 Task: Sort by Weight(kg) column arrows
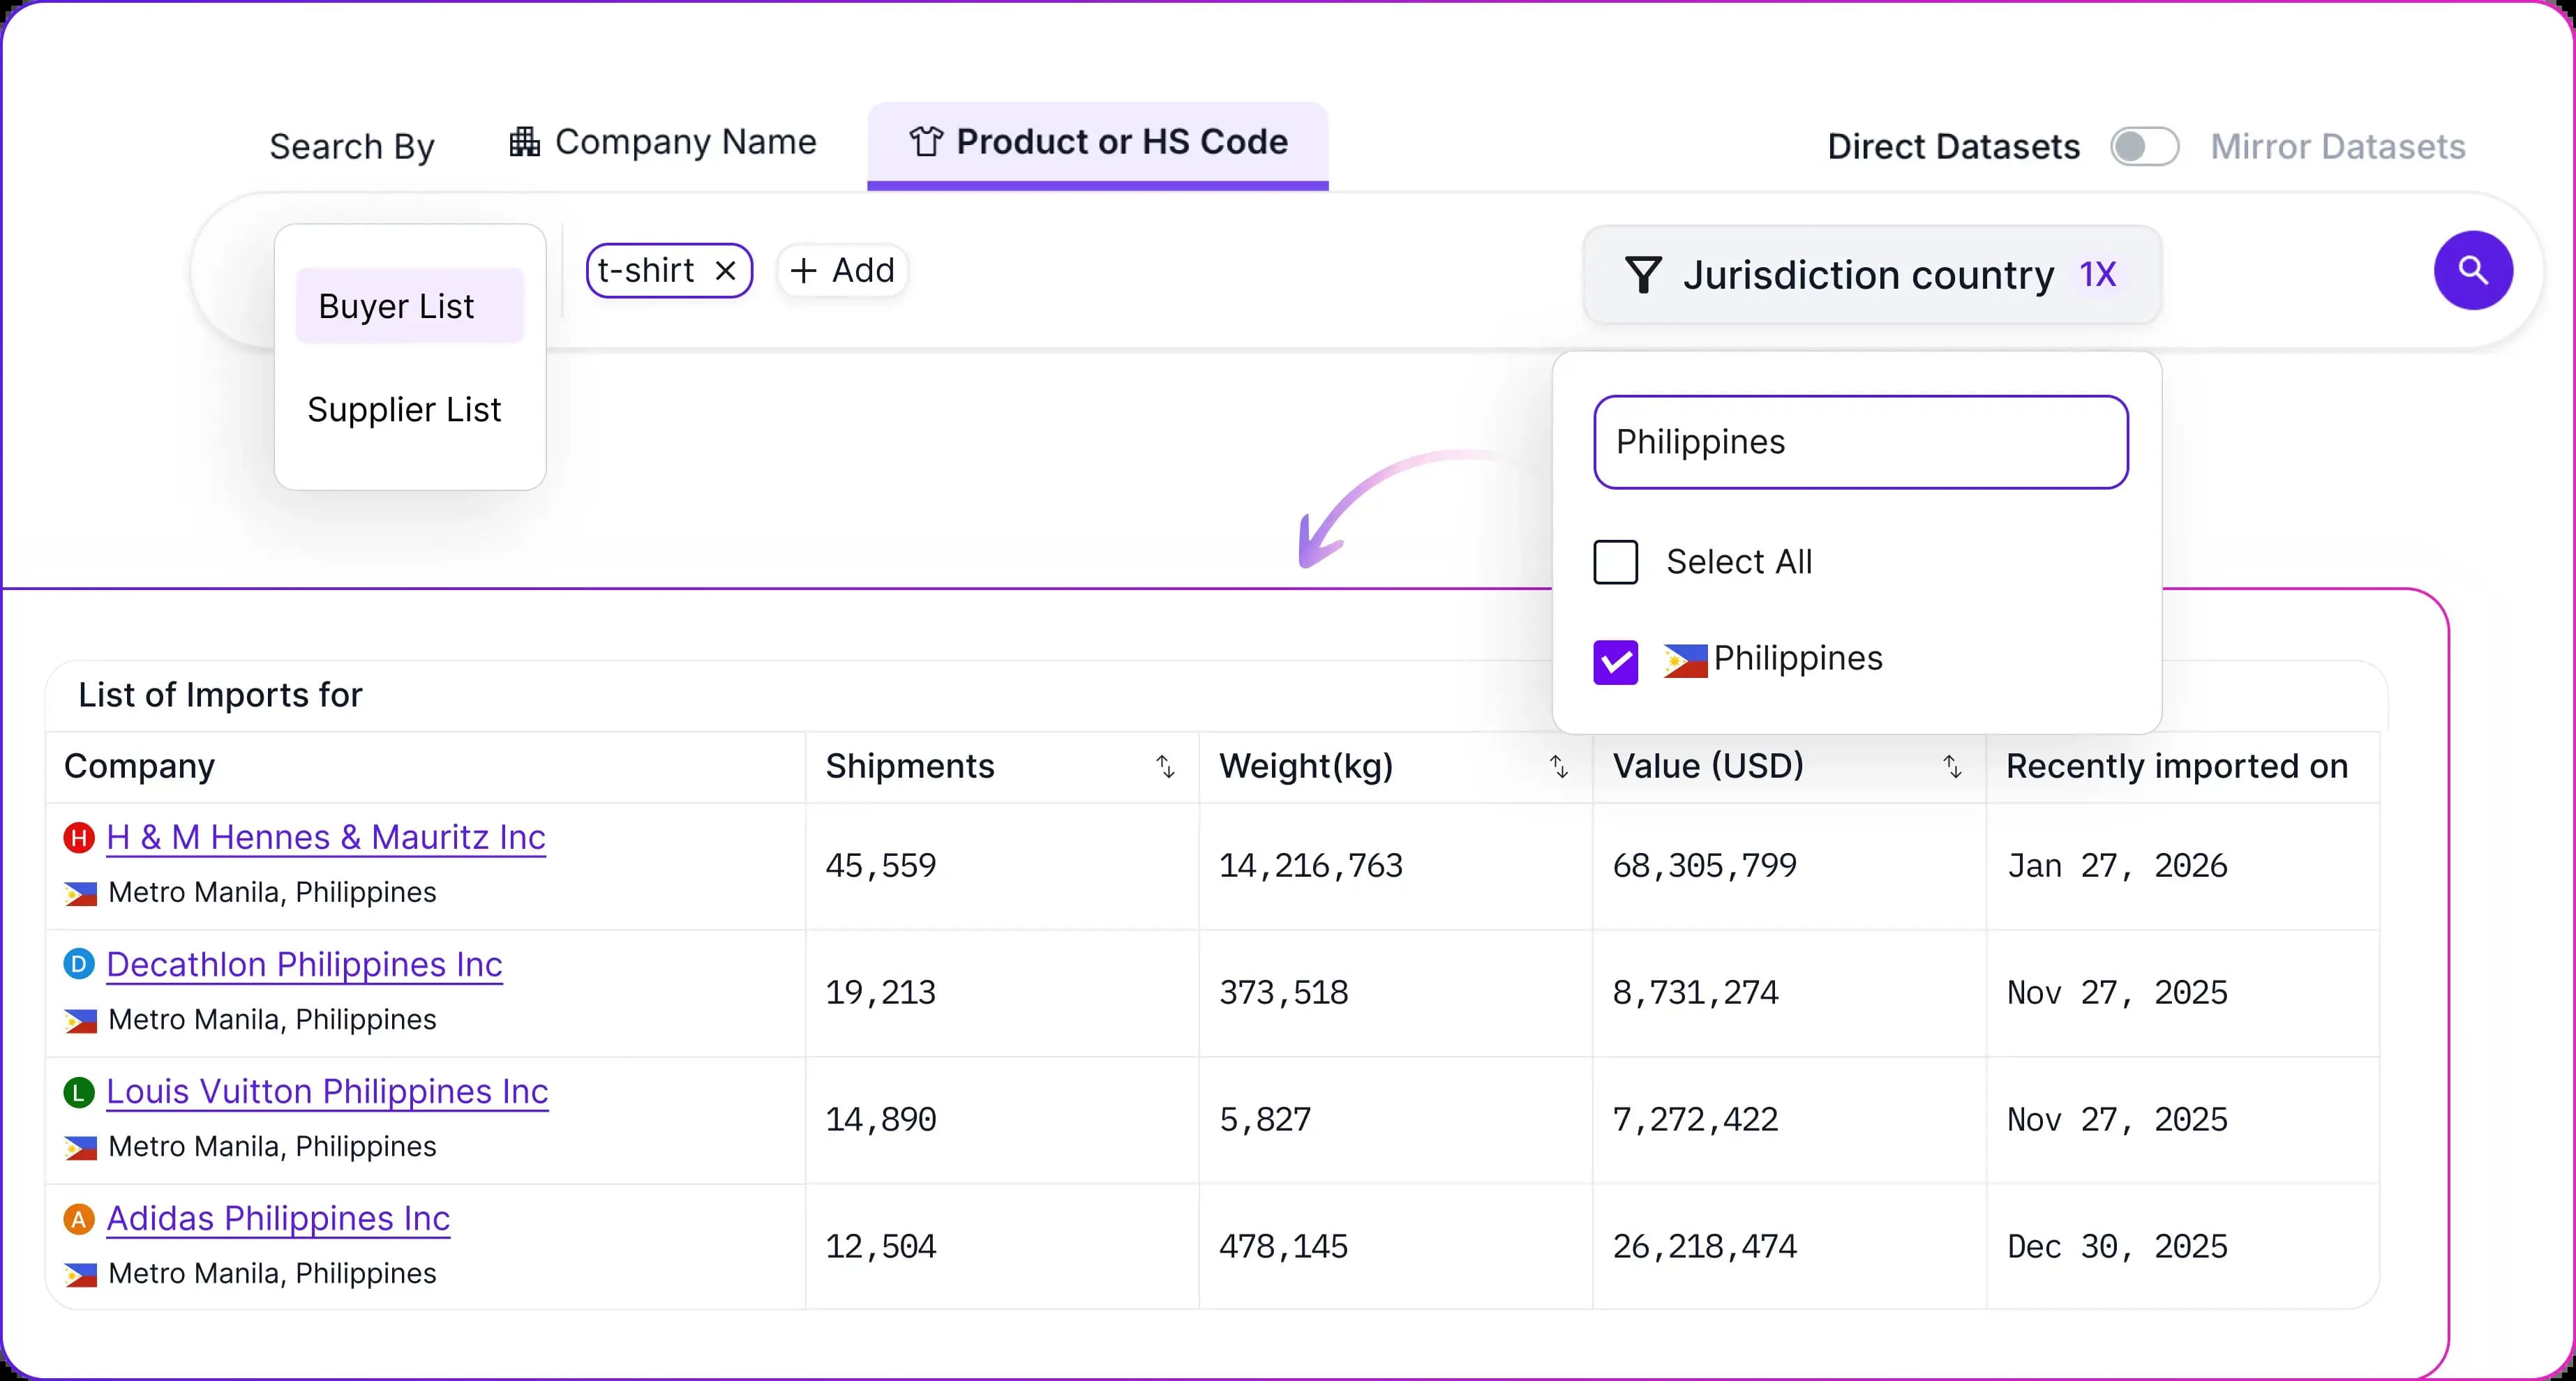pyautogui.click(x=1558, y=766)
